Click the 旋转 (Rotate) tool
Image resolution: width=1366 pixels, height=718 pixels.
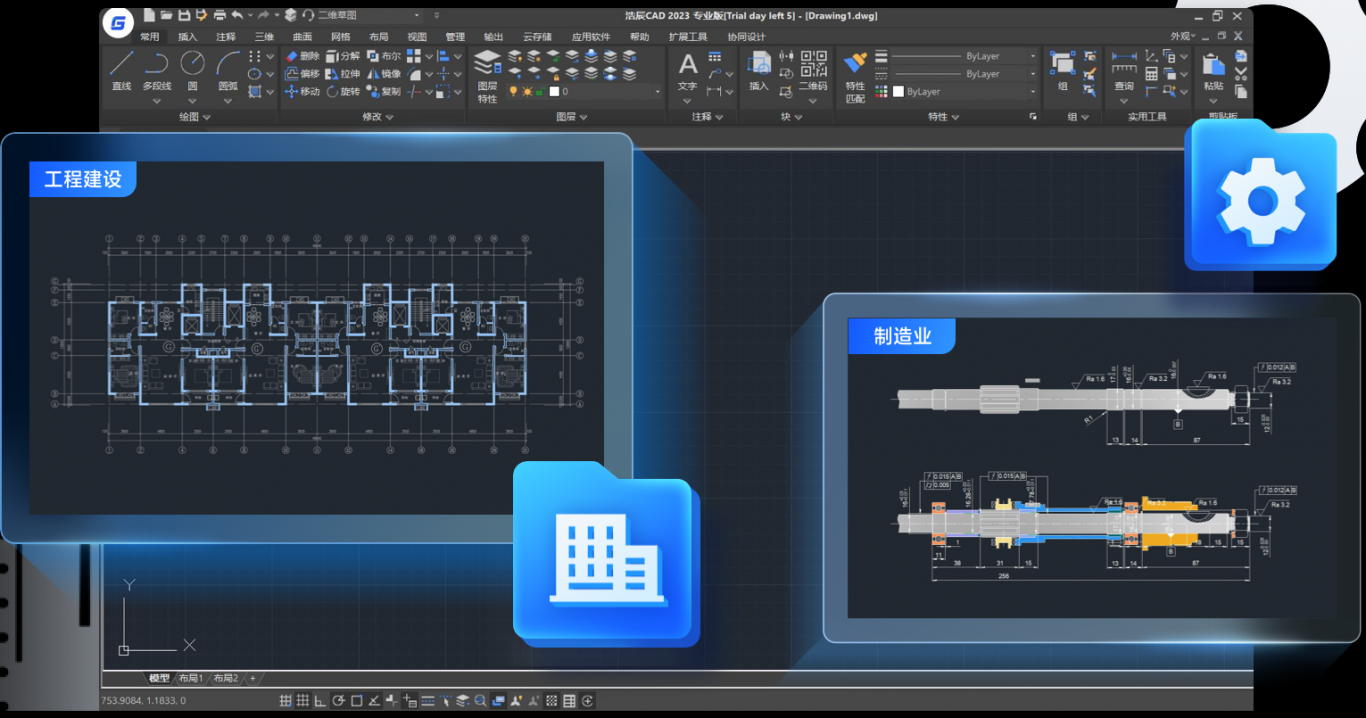pos(342,91)
